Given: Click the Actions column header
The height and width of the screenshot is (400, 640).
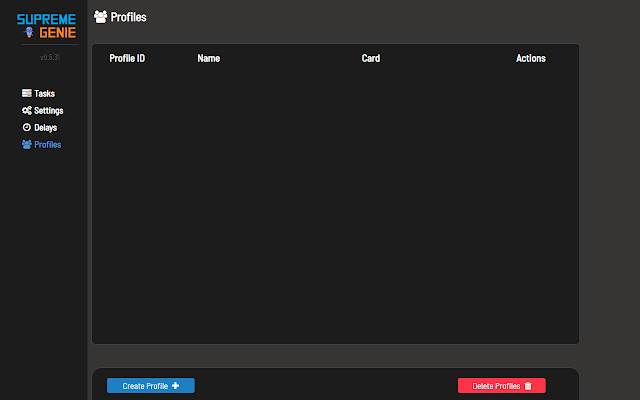Looking at the screenshot, I should click(531, 58).
